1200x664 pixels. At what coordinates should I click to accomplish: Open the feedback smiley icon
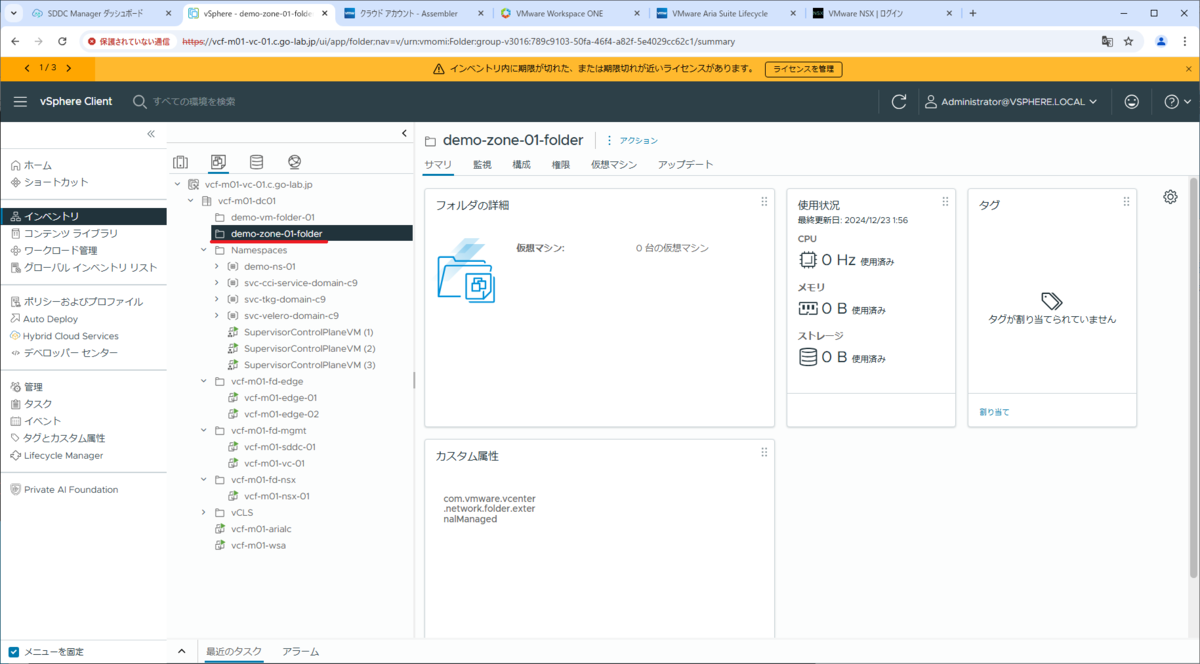pos(1132,102)
